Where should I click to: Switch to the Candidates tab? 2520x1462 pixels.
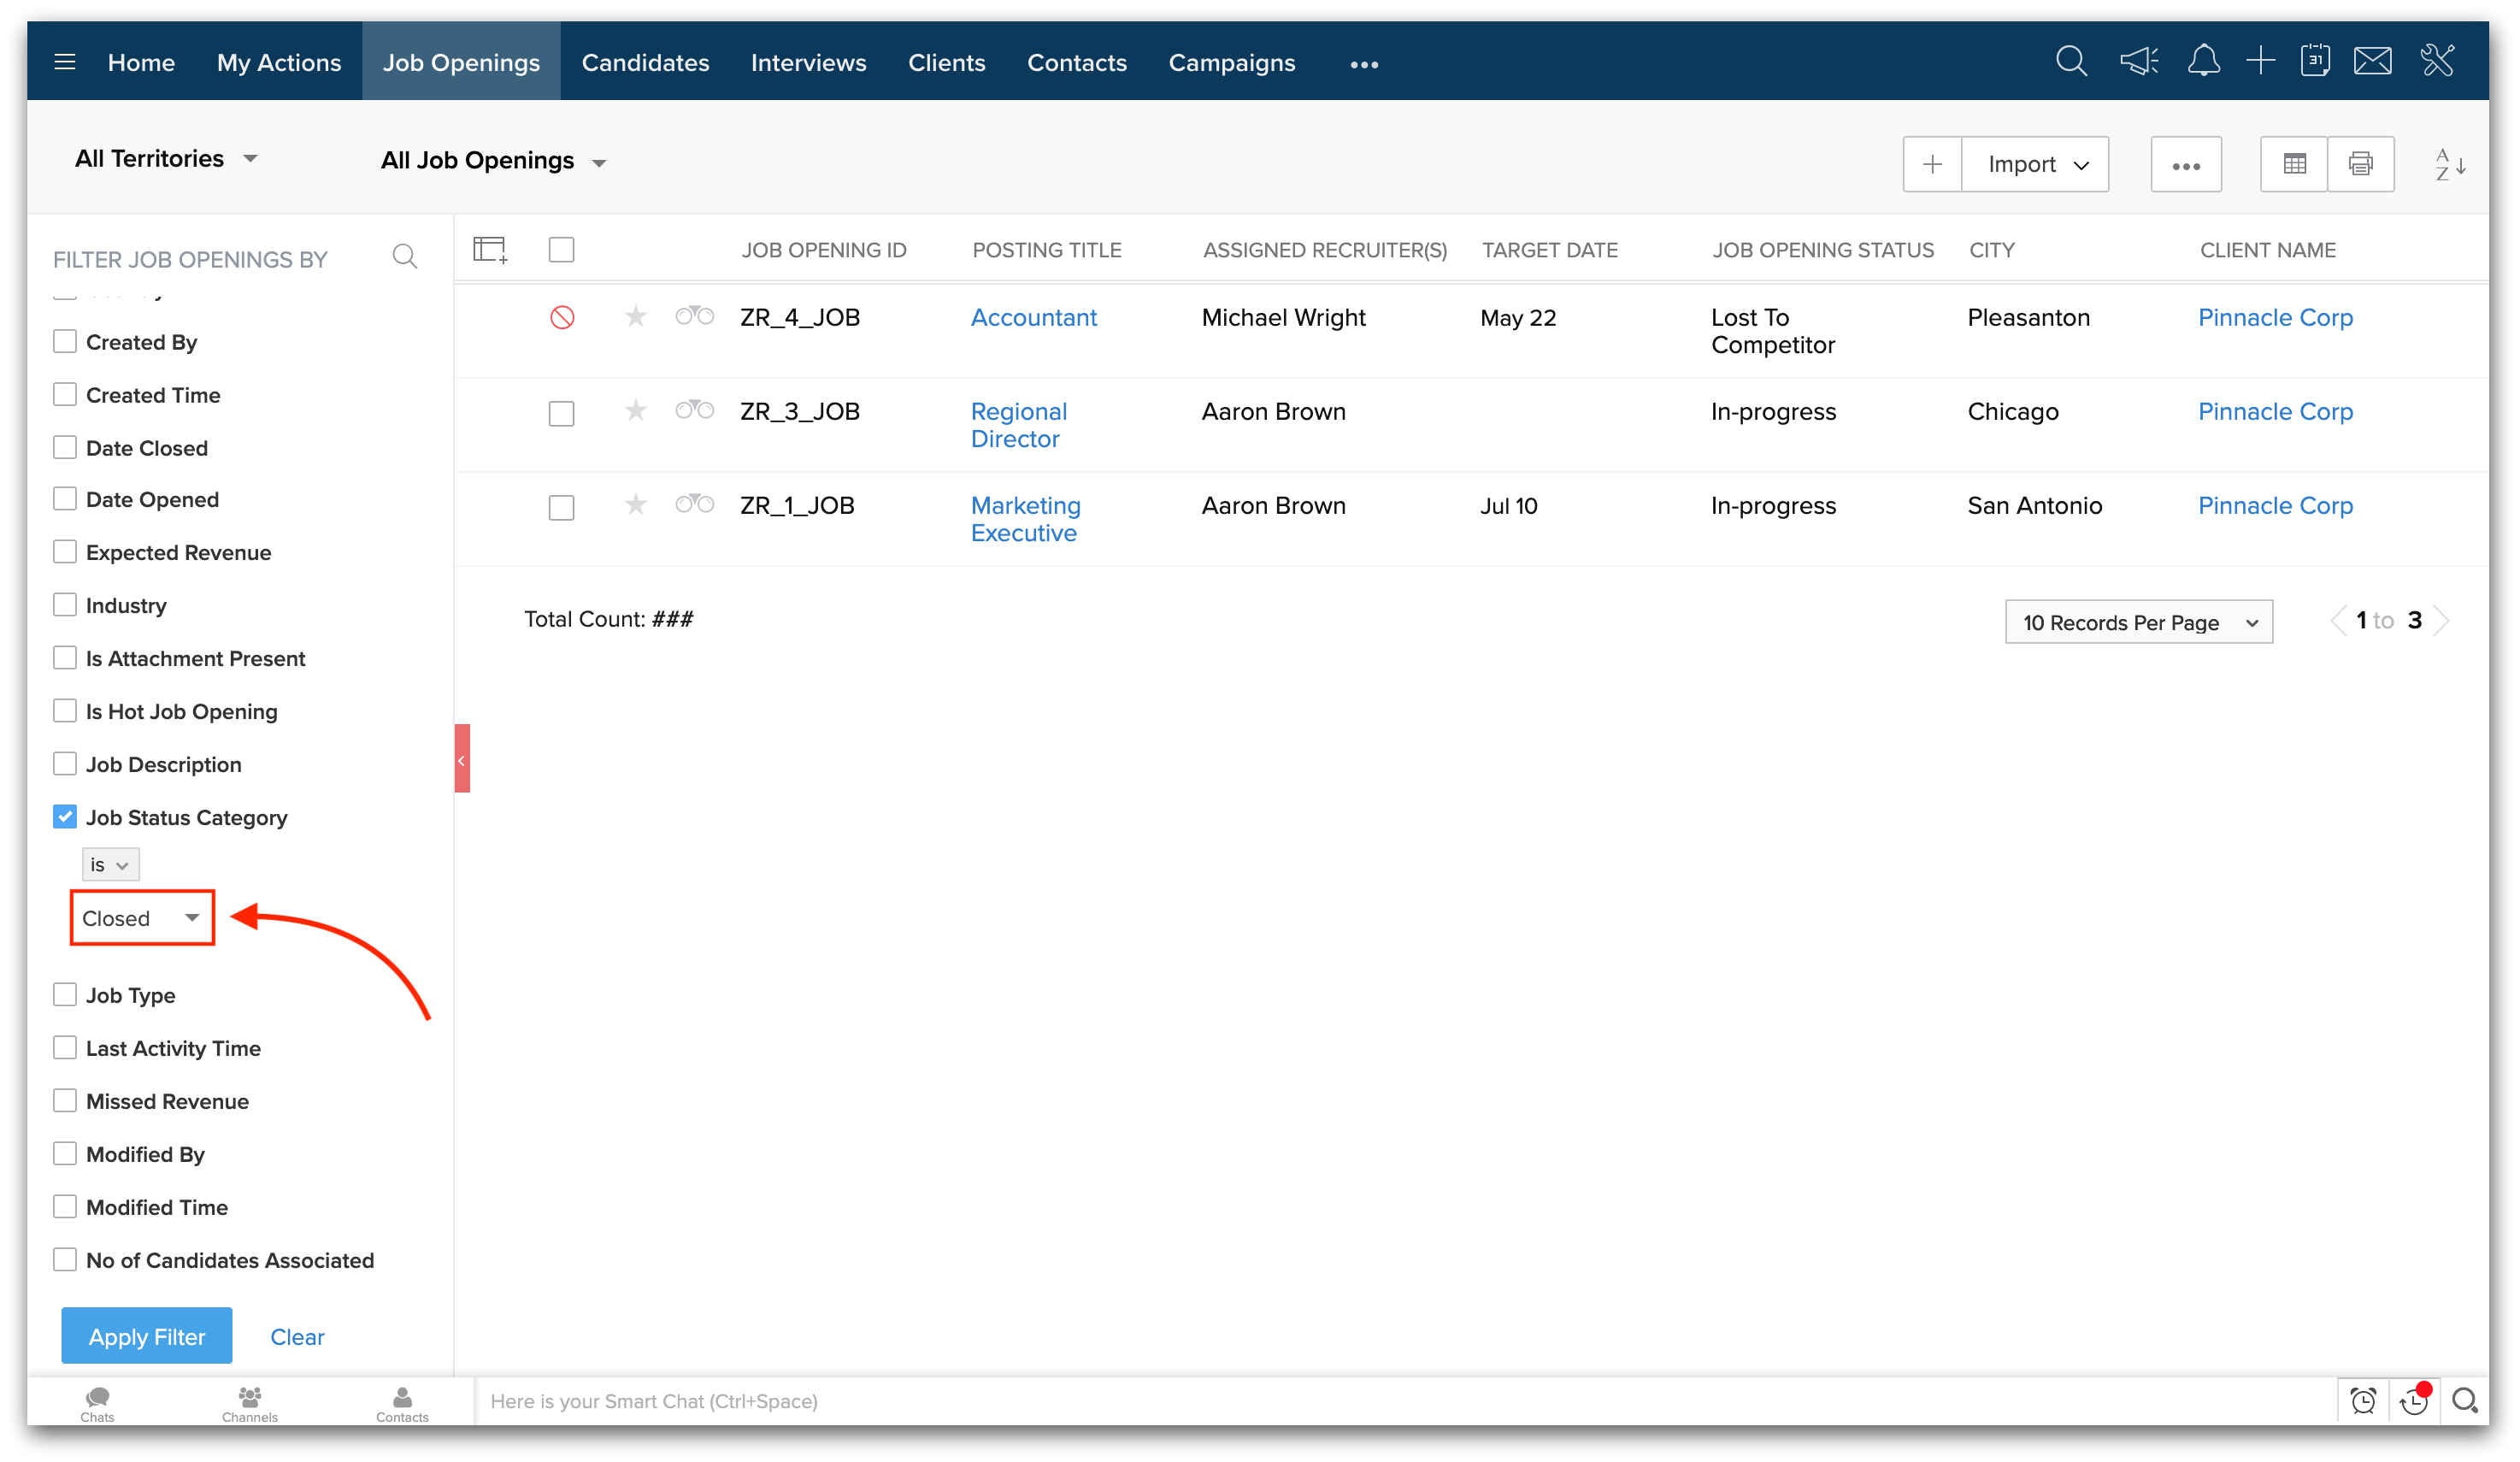pyautogui.click(x=645, y=62)
